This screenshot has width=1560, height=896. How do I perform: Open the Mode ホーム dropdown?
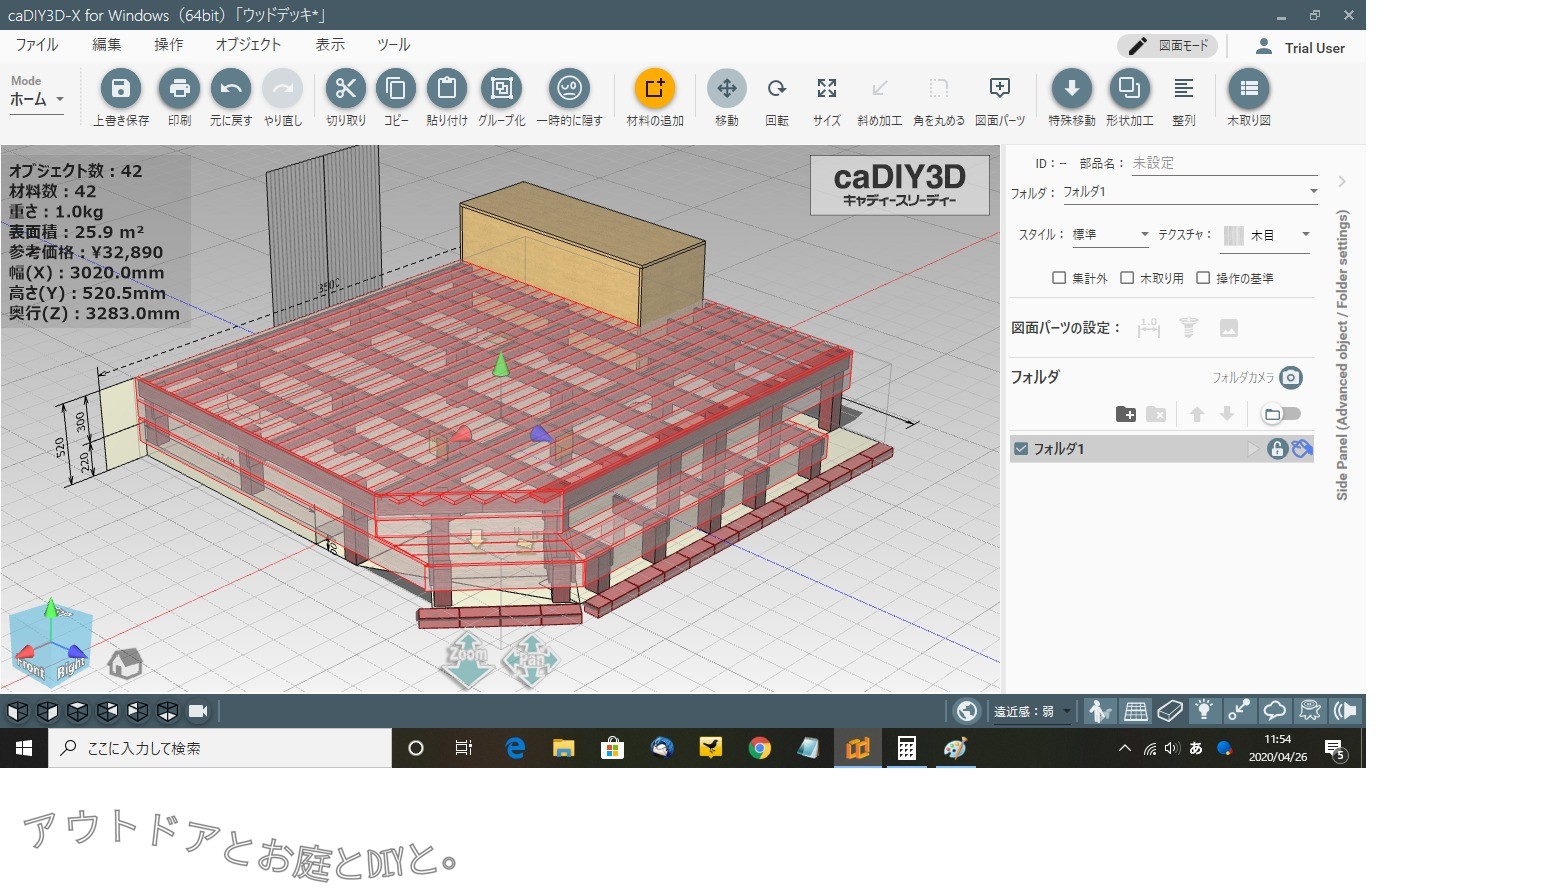37,99
